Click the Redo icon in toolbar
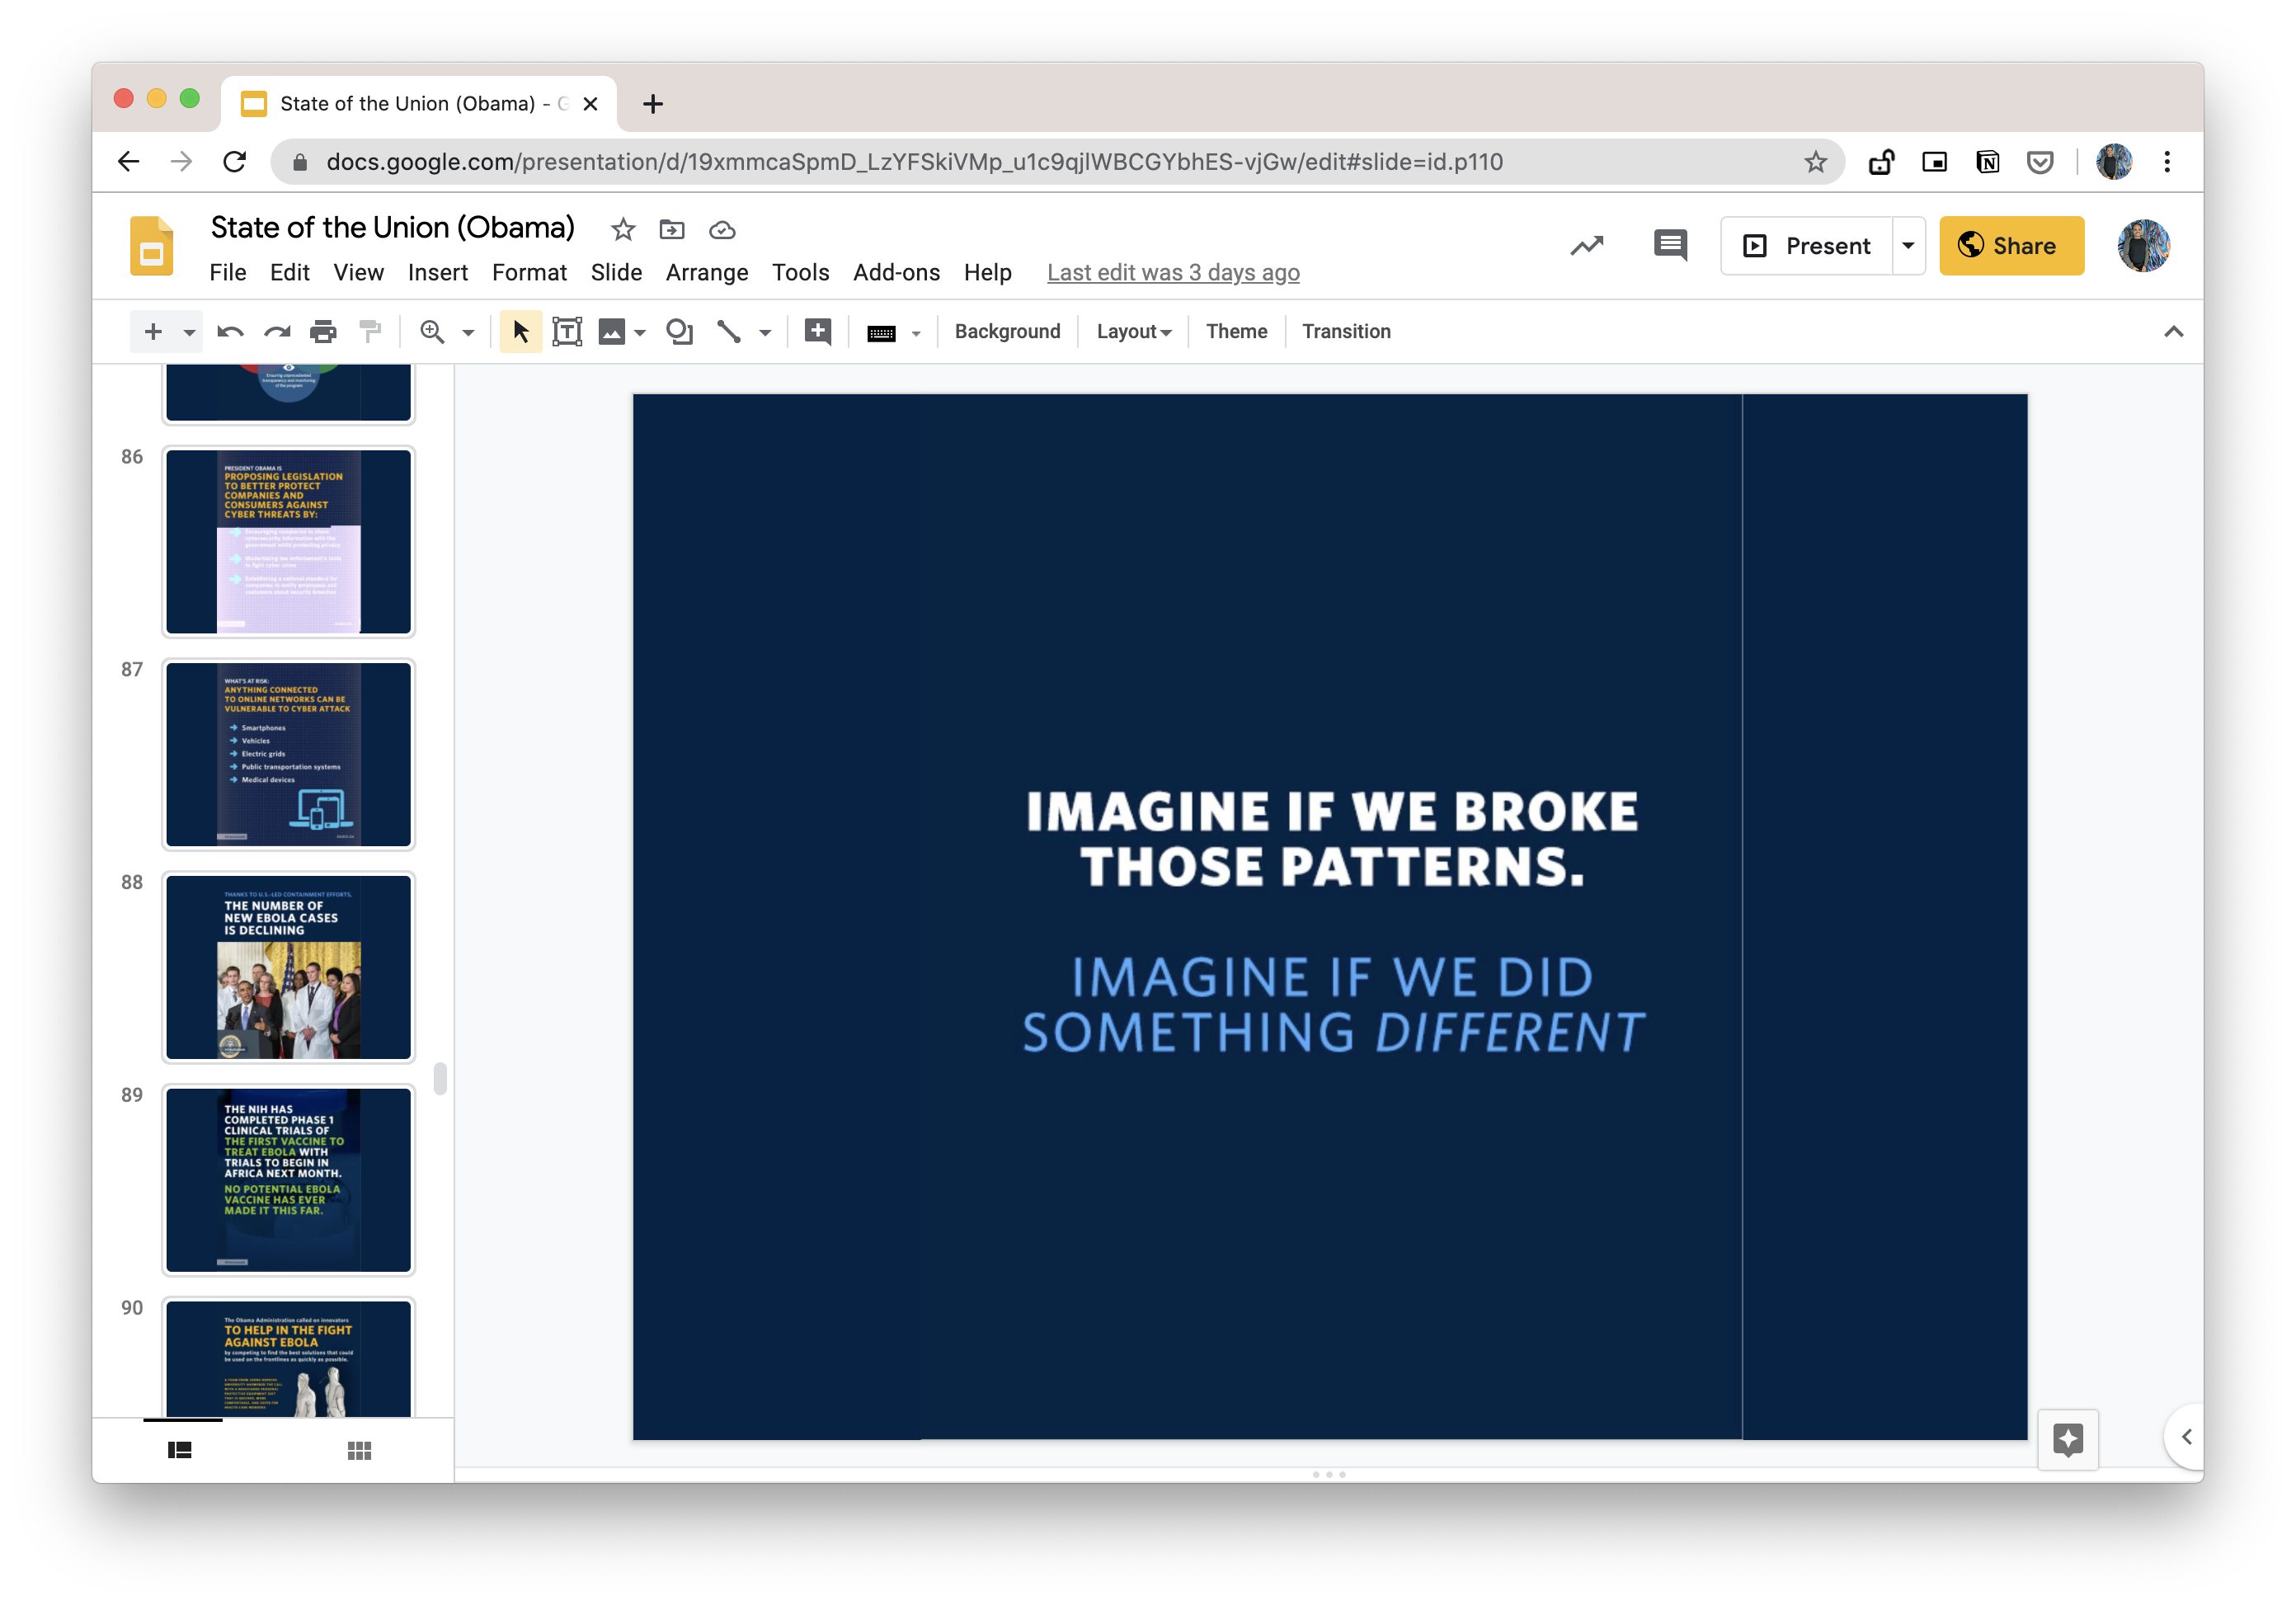The image size is (2296, 1605). coord(277,332)
